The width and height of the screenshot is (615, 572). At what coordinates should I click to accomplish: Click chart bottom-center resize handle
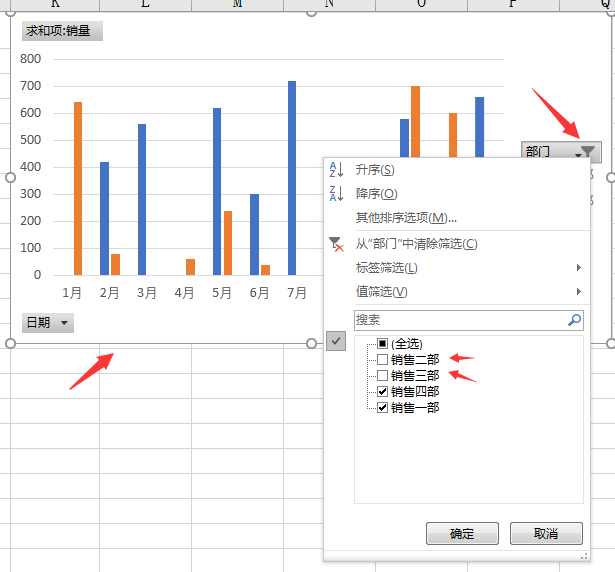pos(311,344)
